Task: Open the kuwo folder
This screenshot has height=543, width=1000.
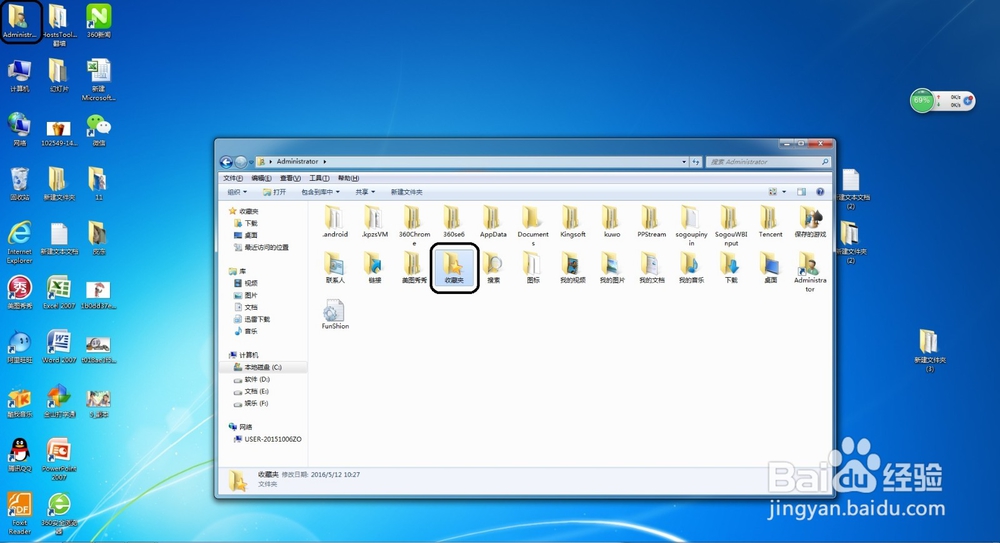Action: (612, 222)
